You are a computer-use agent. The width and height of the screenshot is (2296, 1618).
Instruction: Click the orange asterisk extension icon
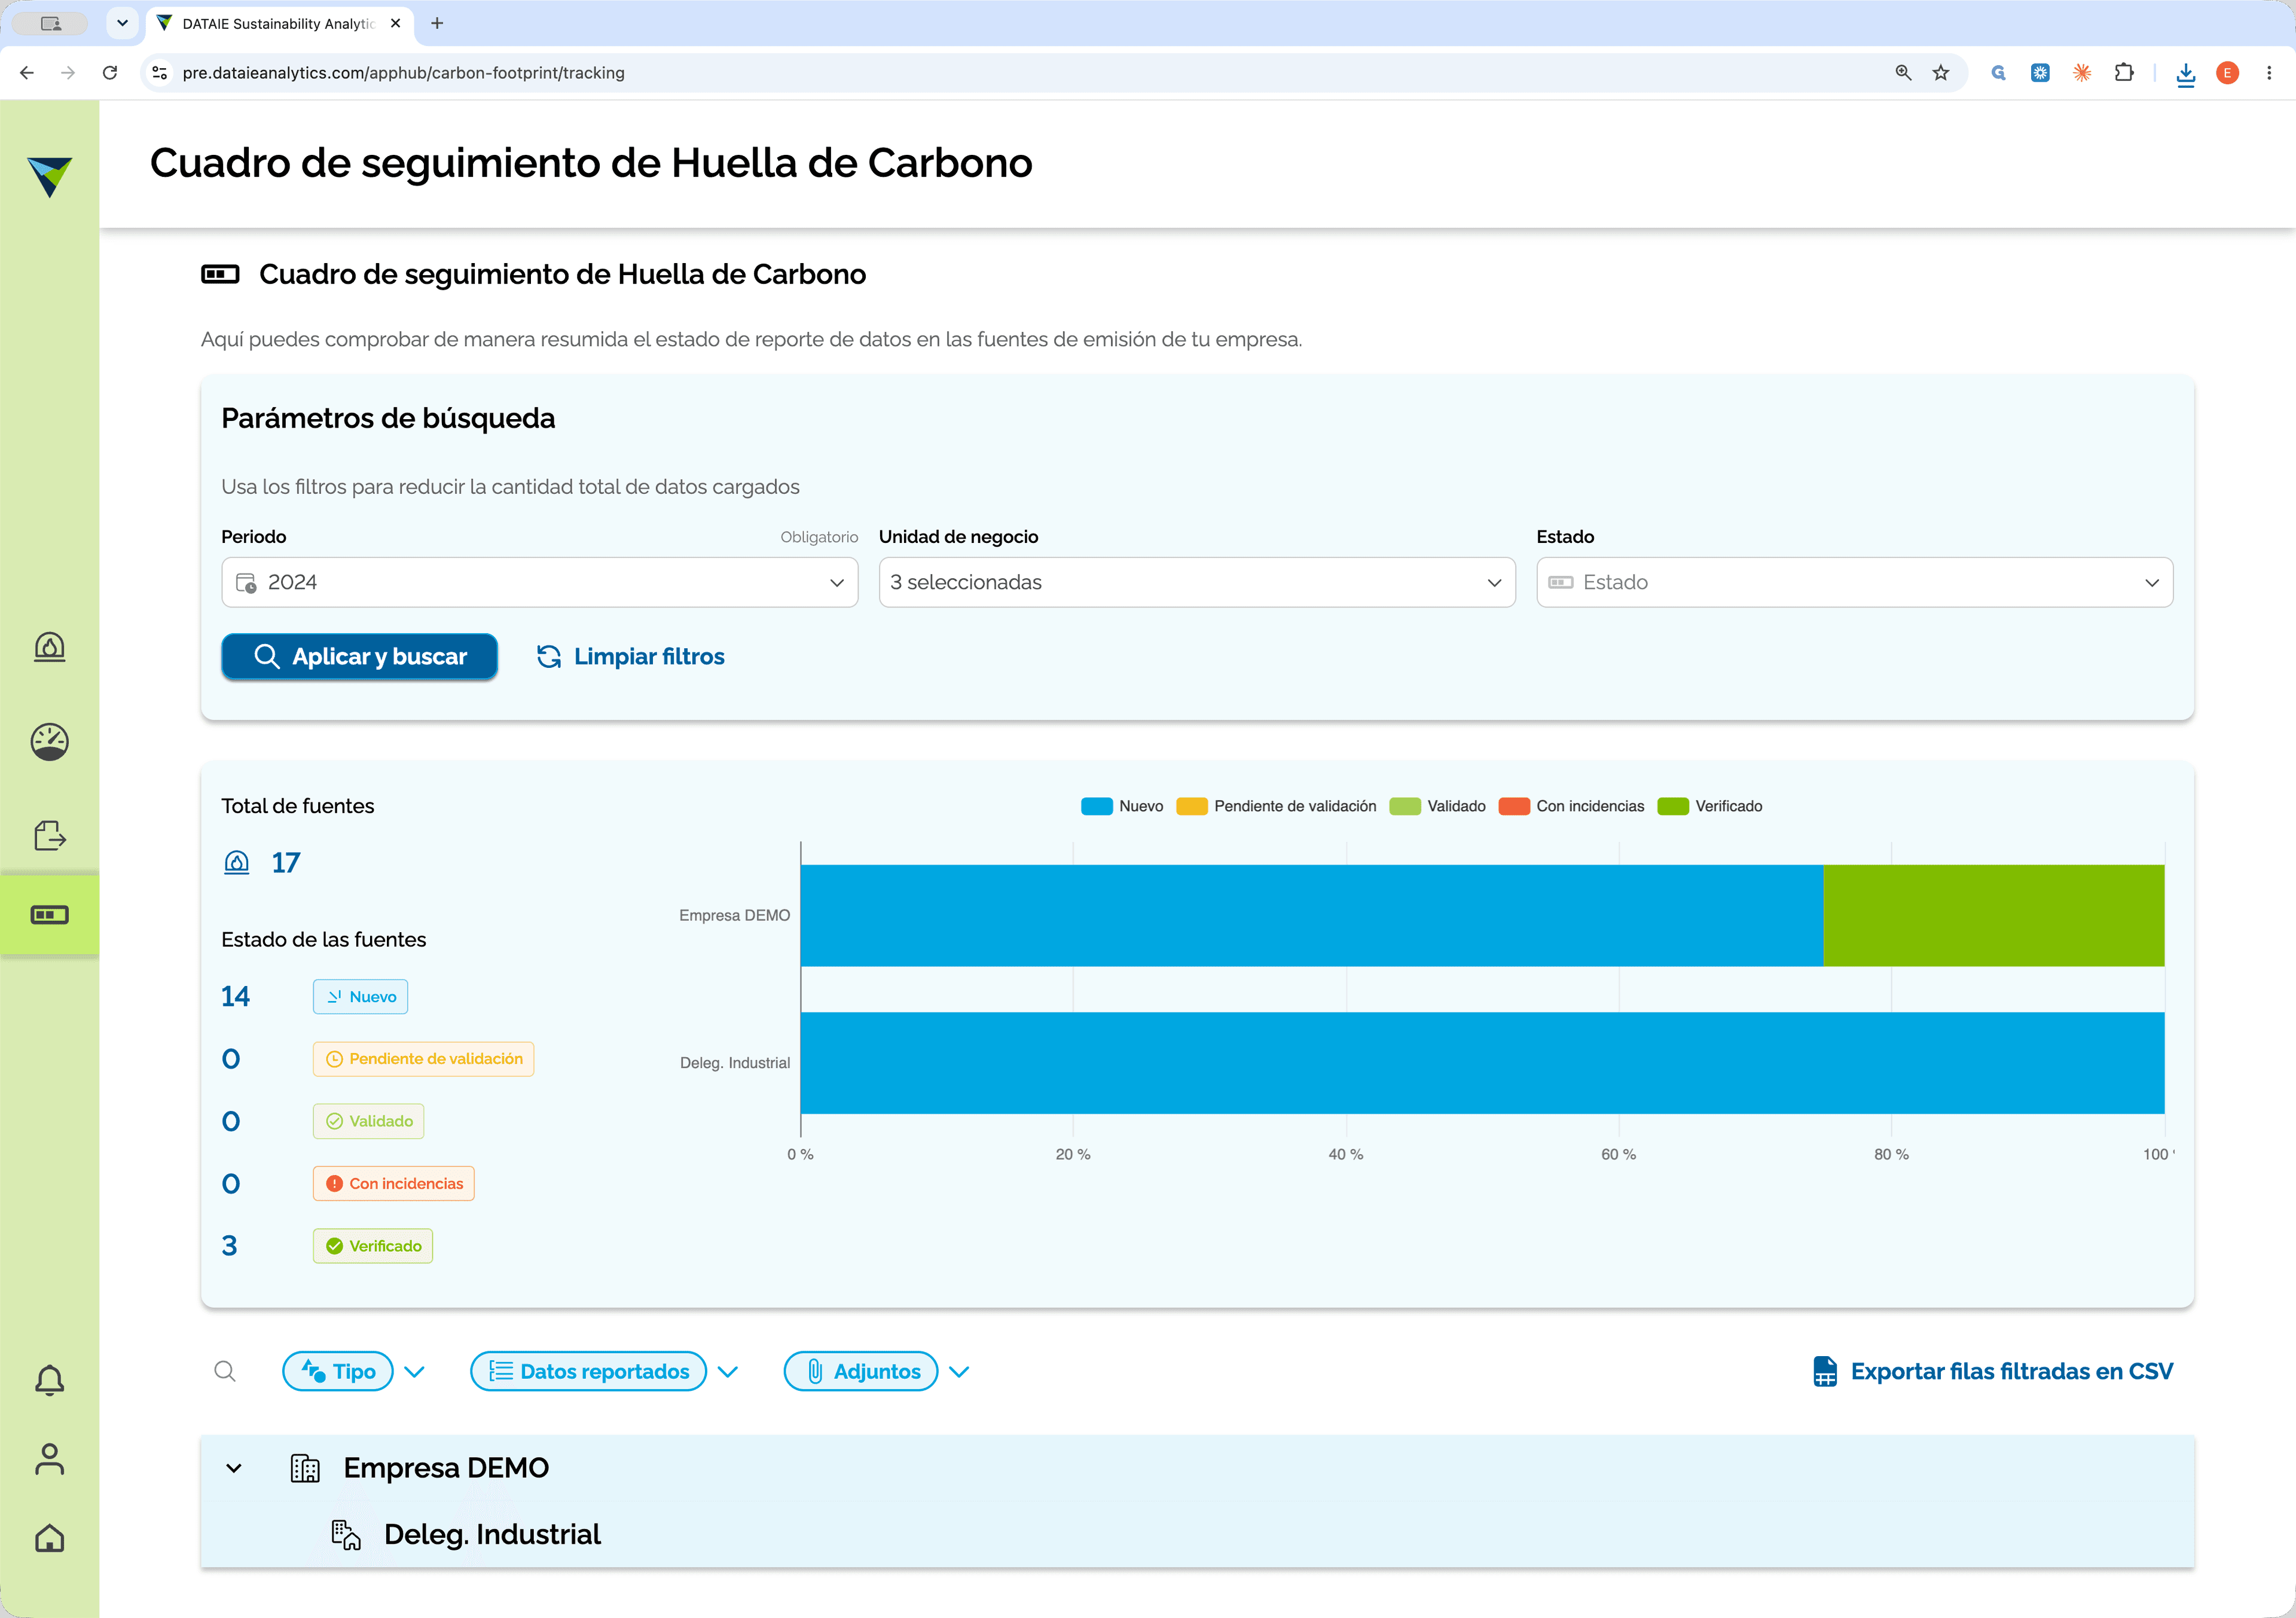tap(2082, 72)
